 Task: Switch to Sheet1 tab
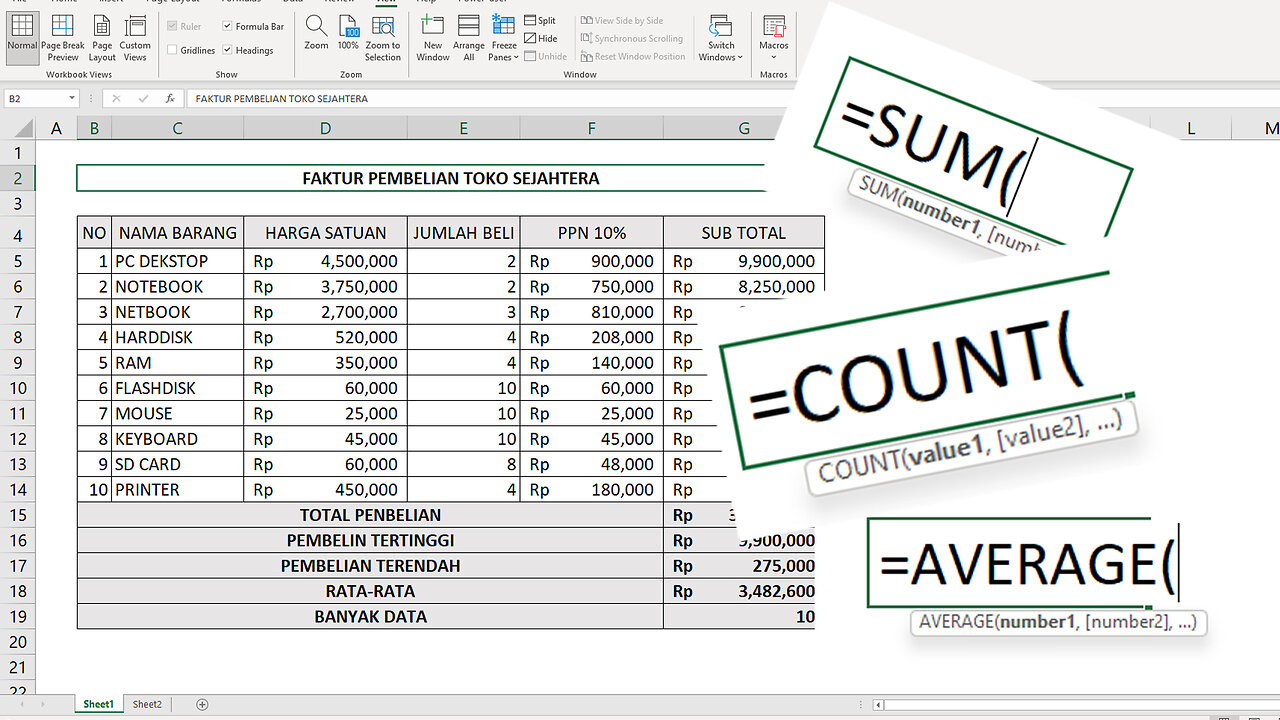pyautogui.click(x=98, y=705)
